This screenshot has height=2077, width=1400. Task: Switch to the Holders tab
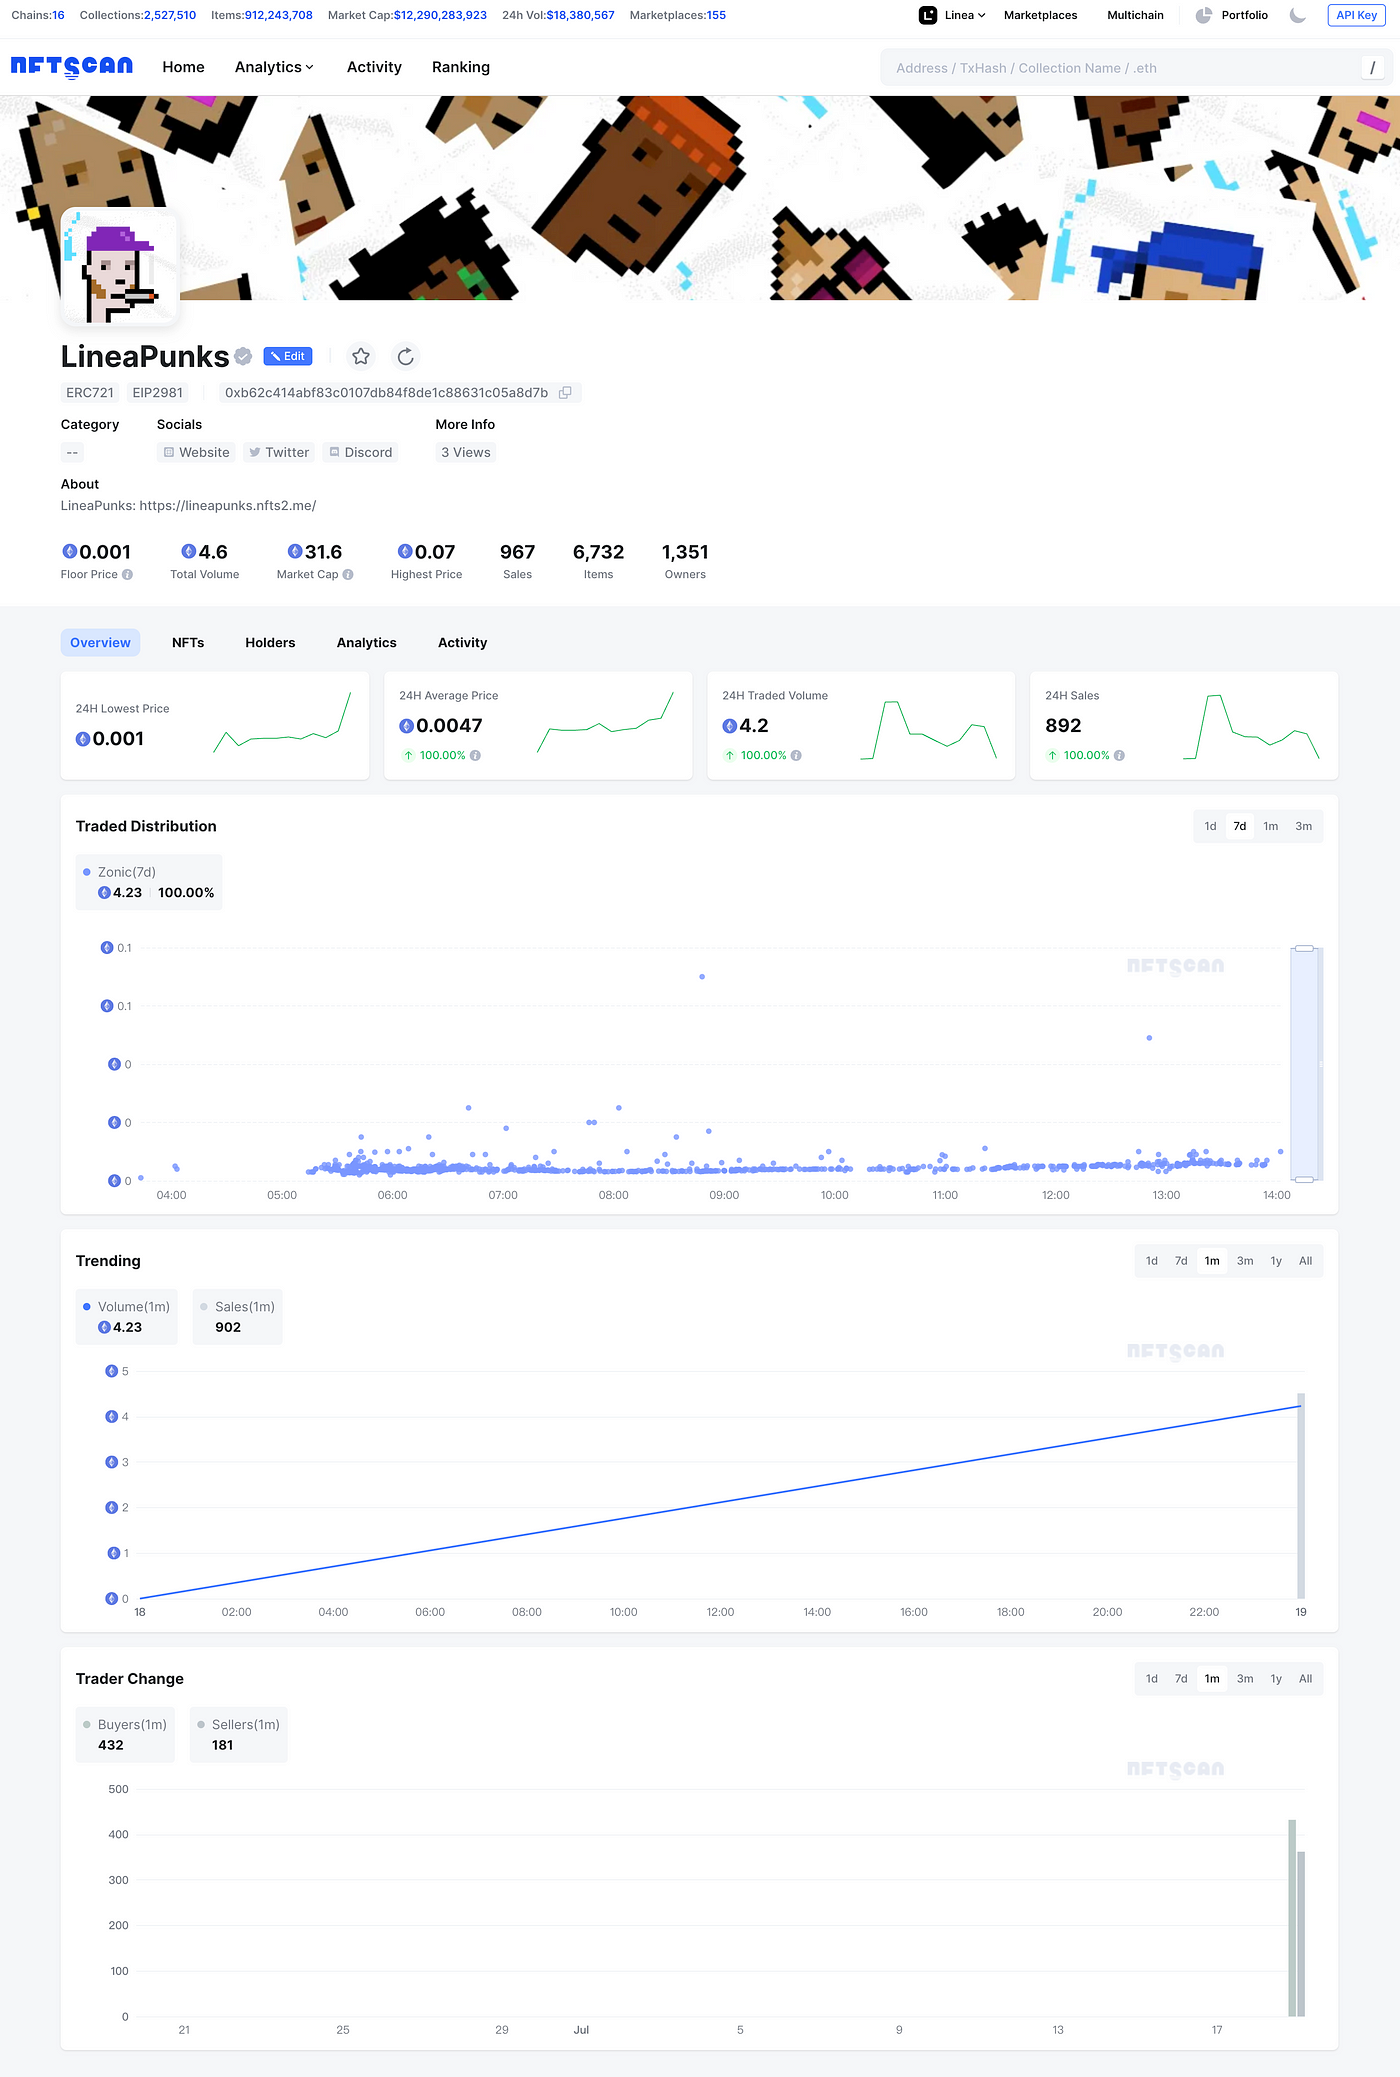coord(270,643)
